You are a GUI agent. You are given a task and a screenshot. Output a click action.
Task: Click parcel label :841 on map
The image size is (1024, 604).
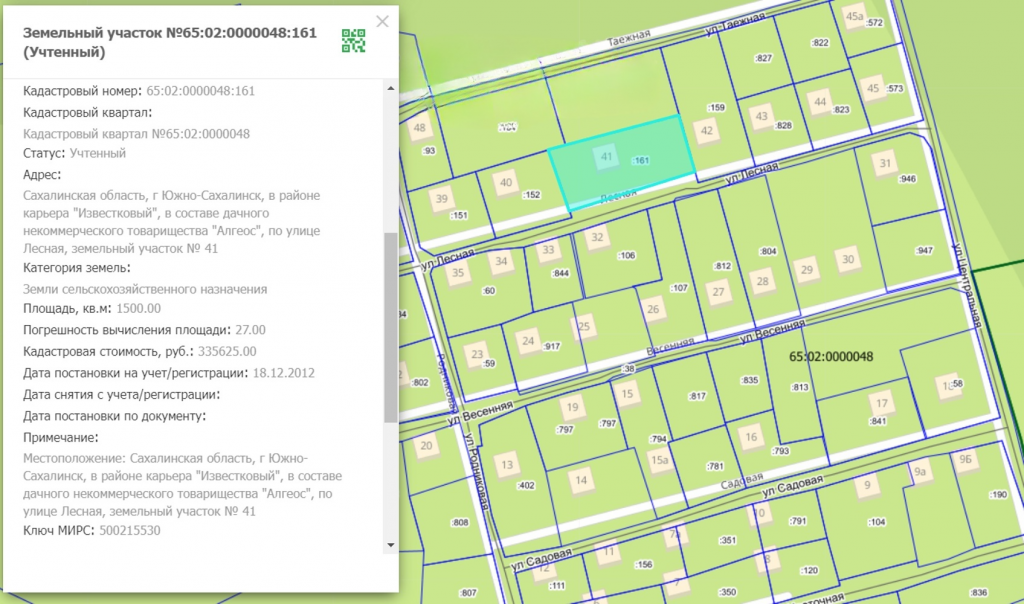pos(878,422)
